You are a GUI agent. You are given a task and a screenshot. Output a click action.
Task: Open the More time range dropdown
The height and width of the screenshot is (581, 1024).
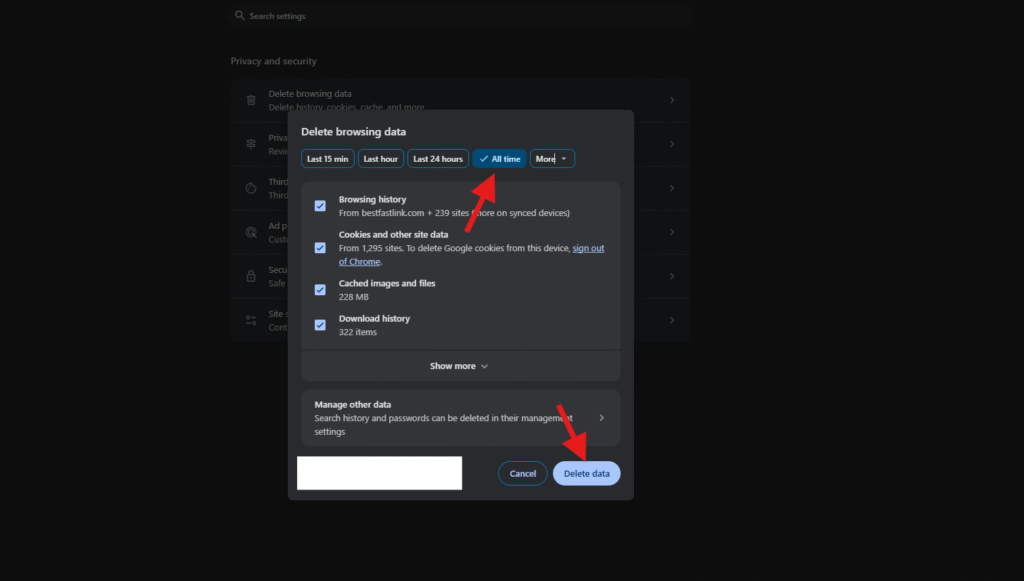pyautogui.click(x=552, y=158)
